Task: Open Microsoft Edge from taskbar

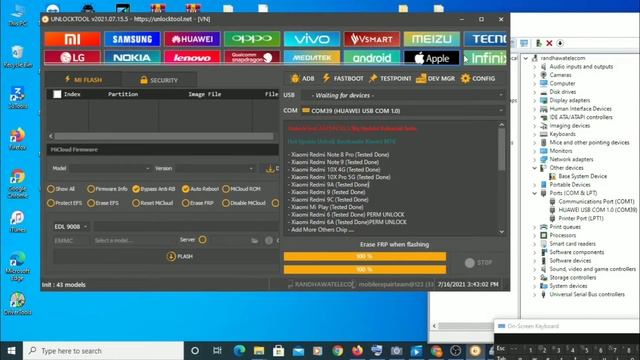Action: (239, 351)
